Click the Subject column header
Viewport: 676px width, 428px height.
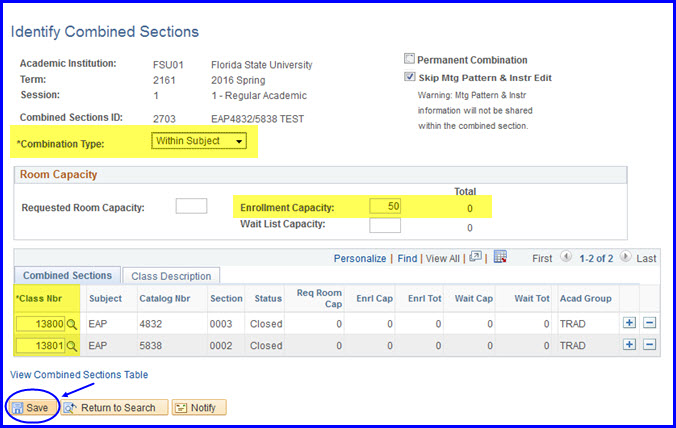coord(106,298)
